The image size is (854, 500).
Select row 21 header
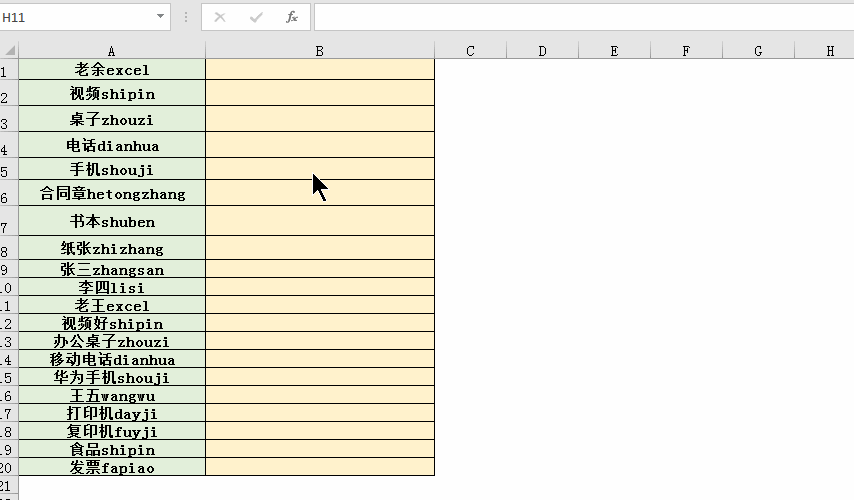pyautogui.click(x=9, y=485)
